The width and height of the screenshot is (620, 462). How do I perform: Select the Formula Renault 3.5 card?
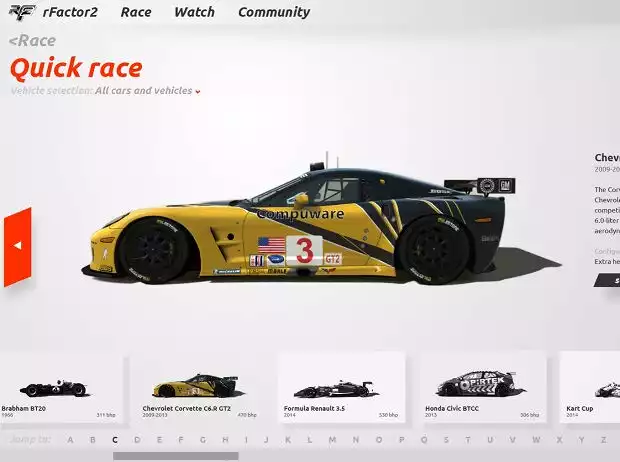342,388
